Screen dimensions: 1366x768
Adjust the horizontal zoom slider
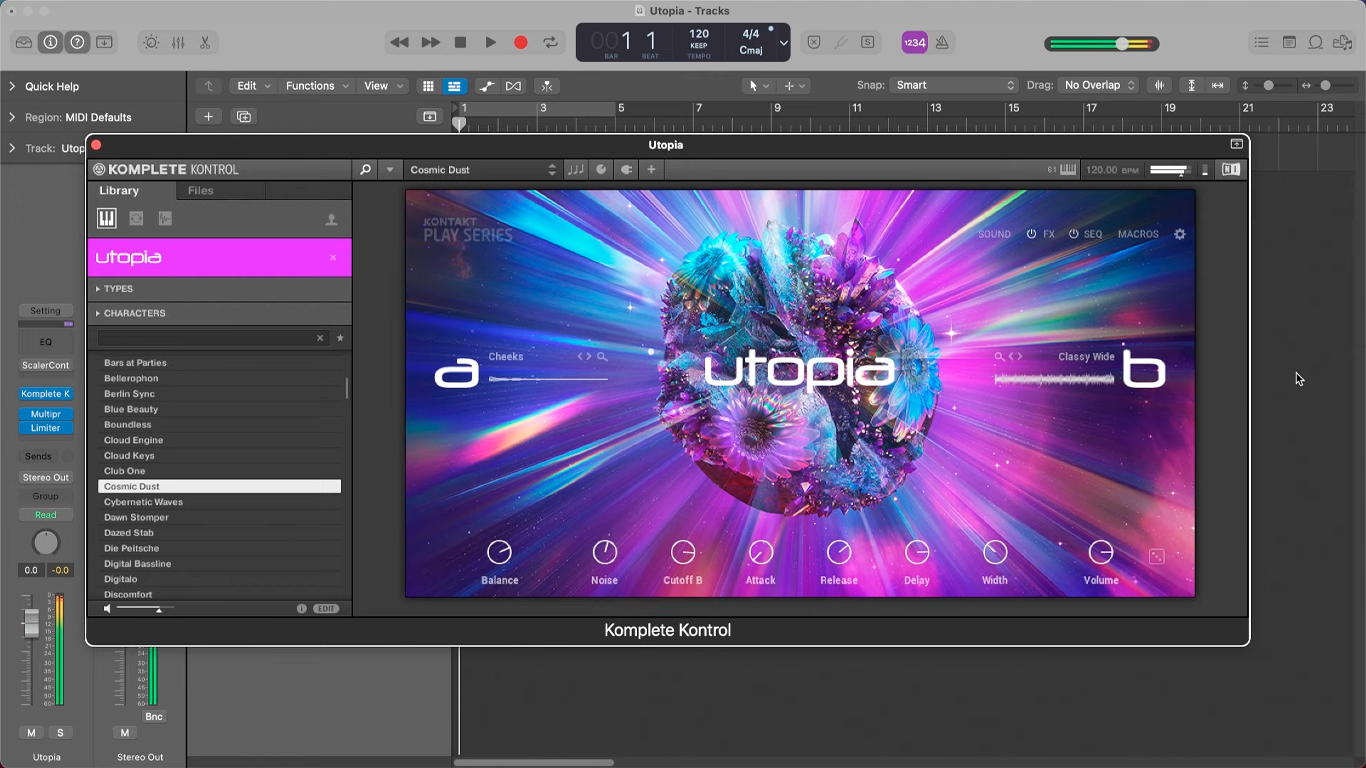[x=1325, y=86]
